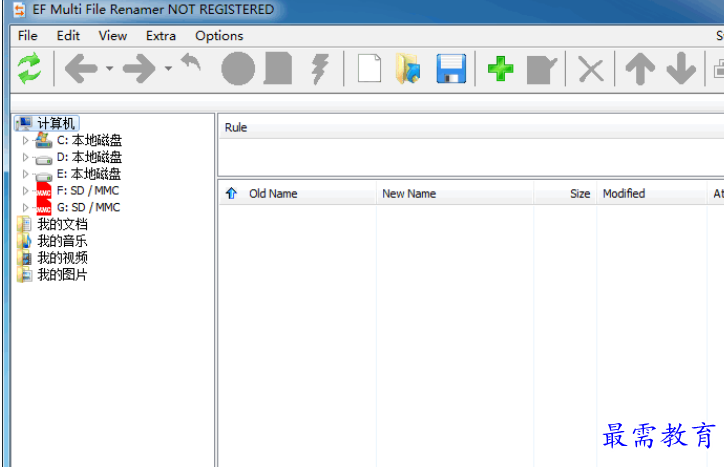Screen dimensions: 724x467
Task: Open the 我的视频 folder
Action: (62, 258)
